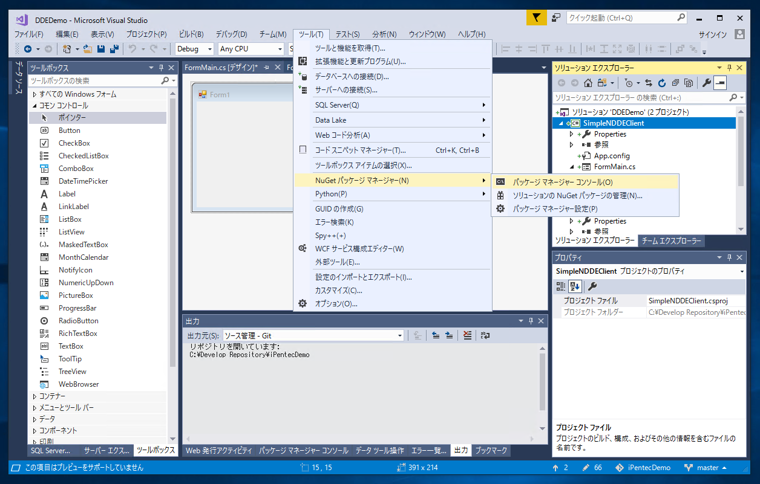760x484 pixels.
Task: Open the ビルド(B) menu
Action: (x=191, y=34)
